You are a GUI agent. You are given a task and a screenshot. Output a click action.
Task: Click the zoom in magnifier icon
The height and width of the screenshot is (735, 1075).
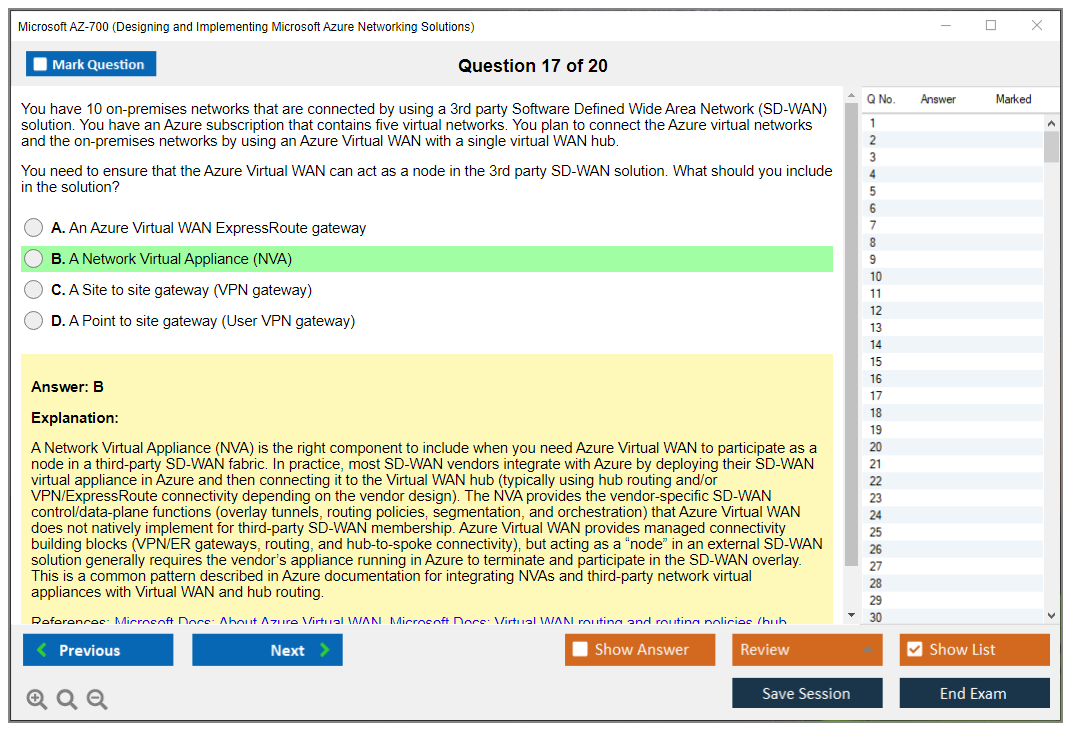37,700
